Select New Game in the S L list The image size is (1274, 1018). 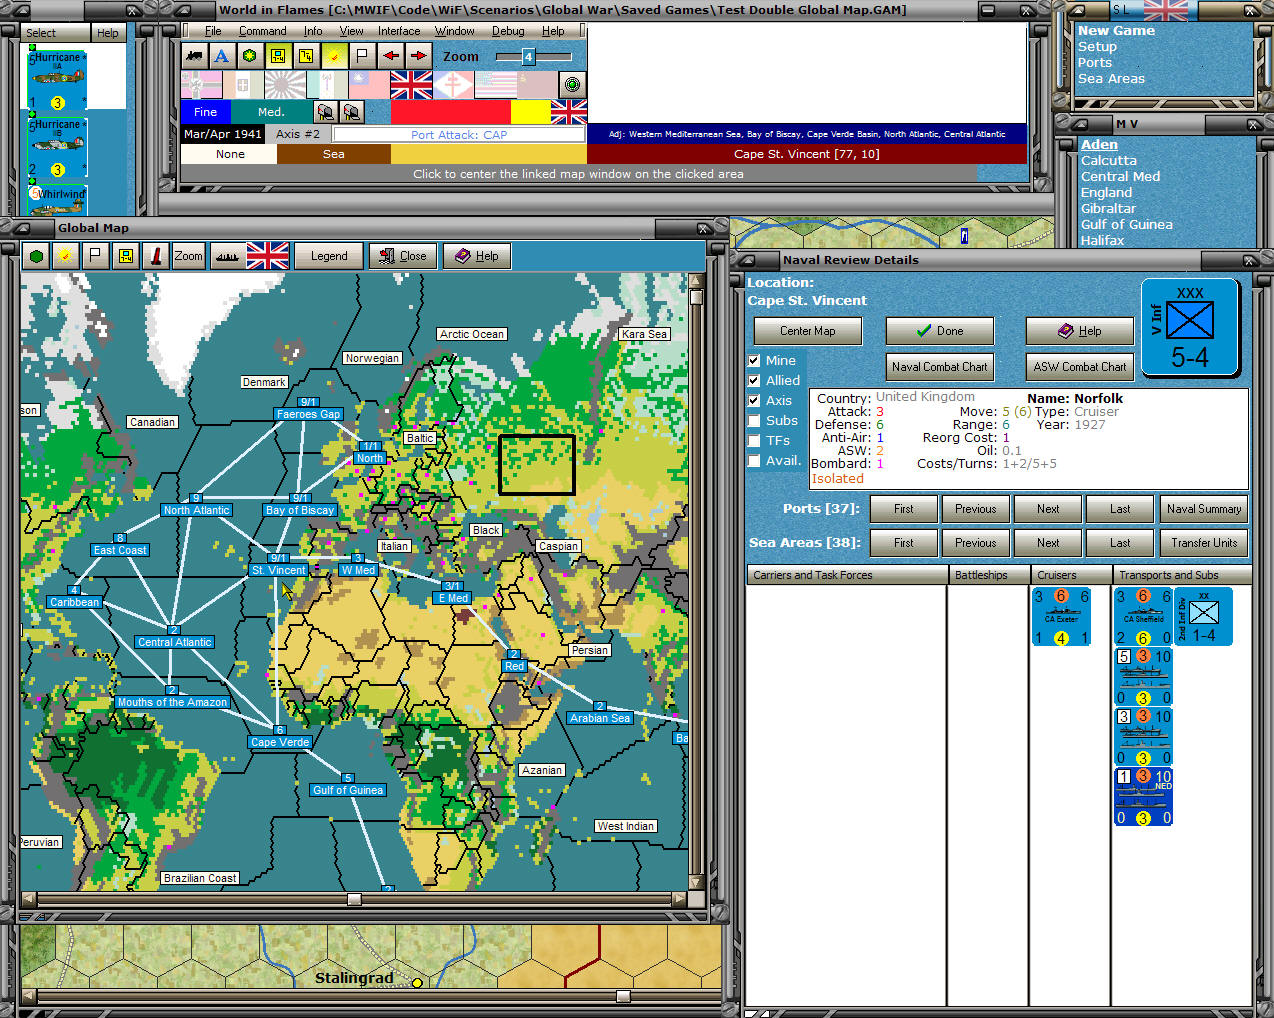[1116, 31]
